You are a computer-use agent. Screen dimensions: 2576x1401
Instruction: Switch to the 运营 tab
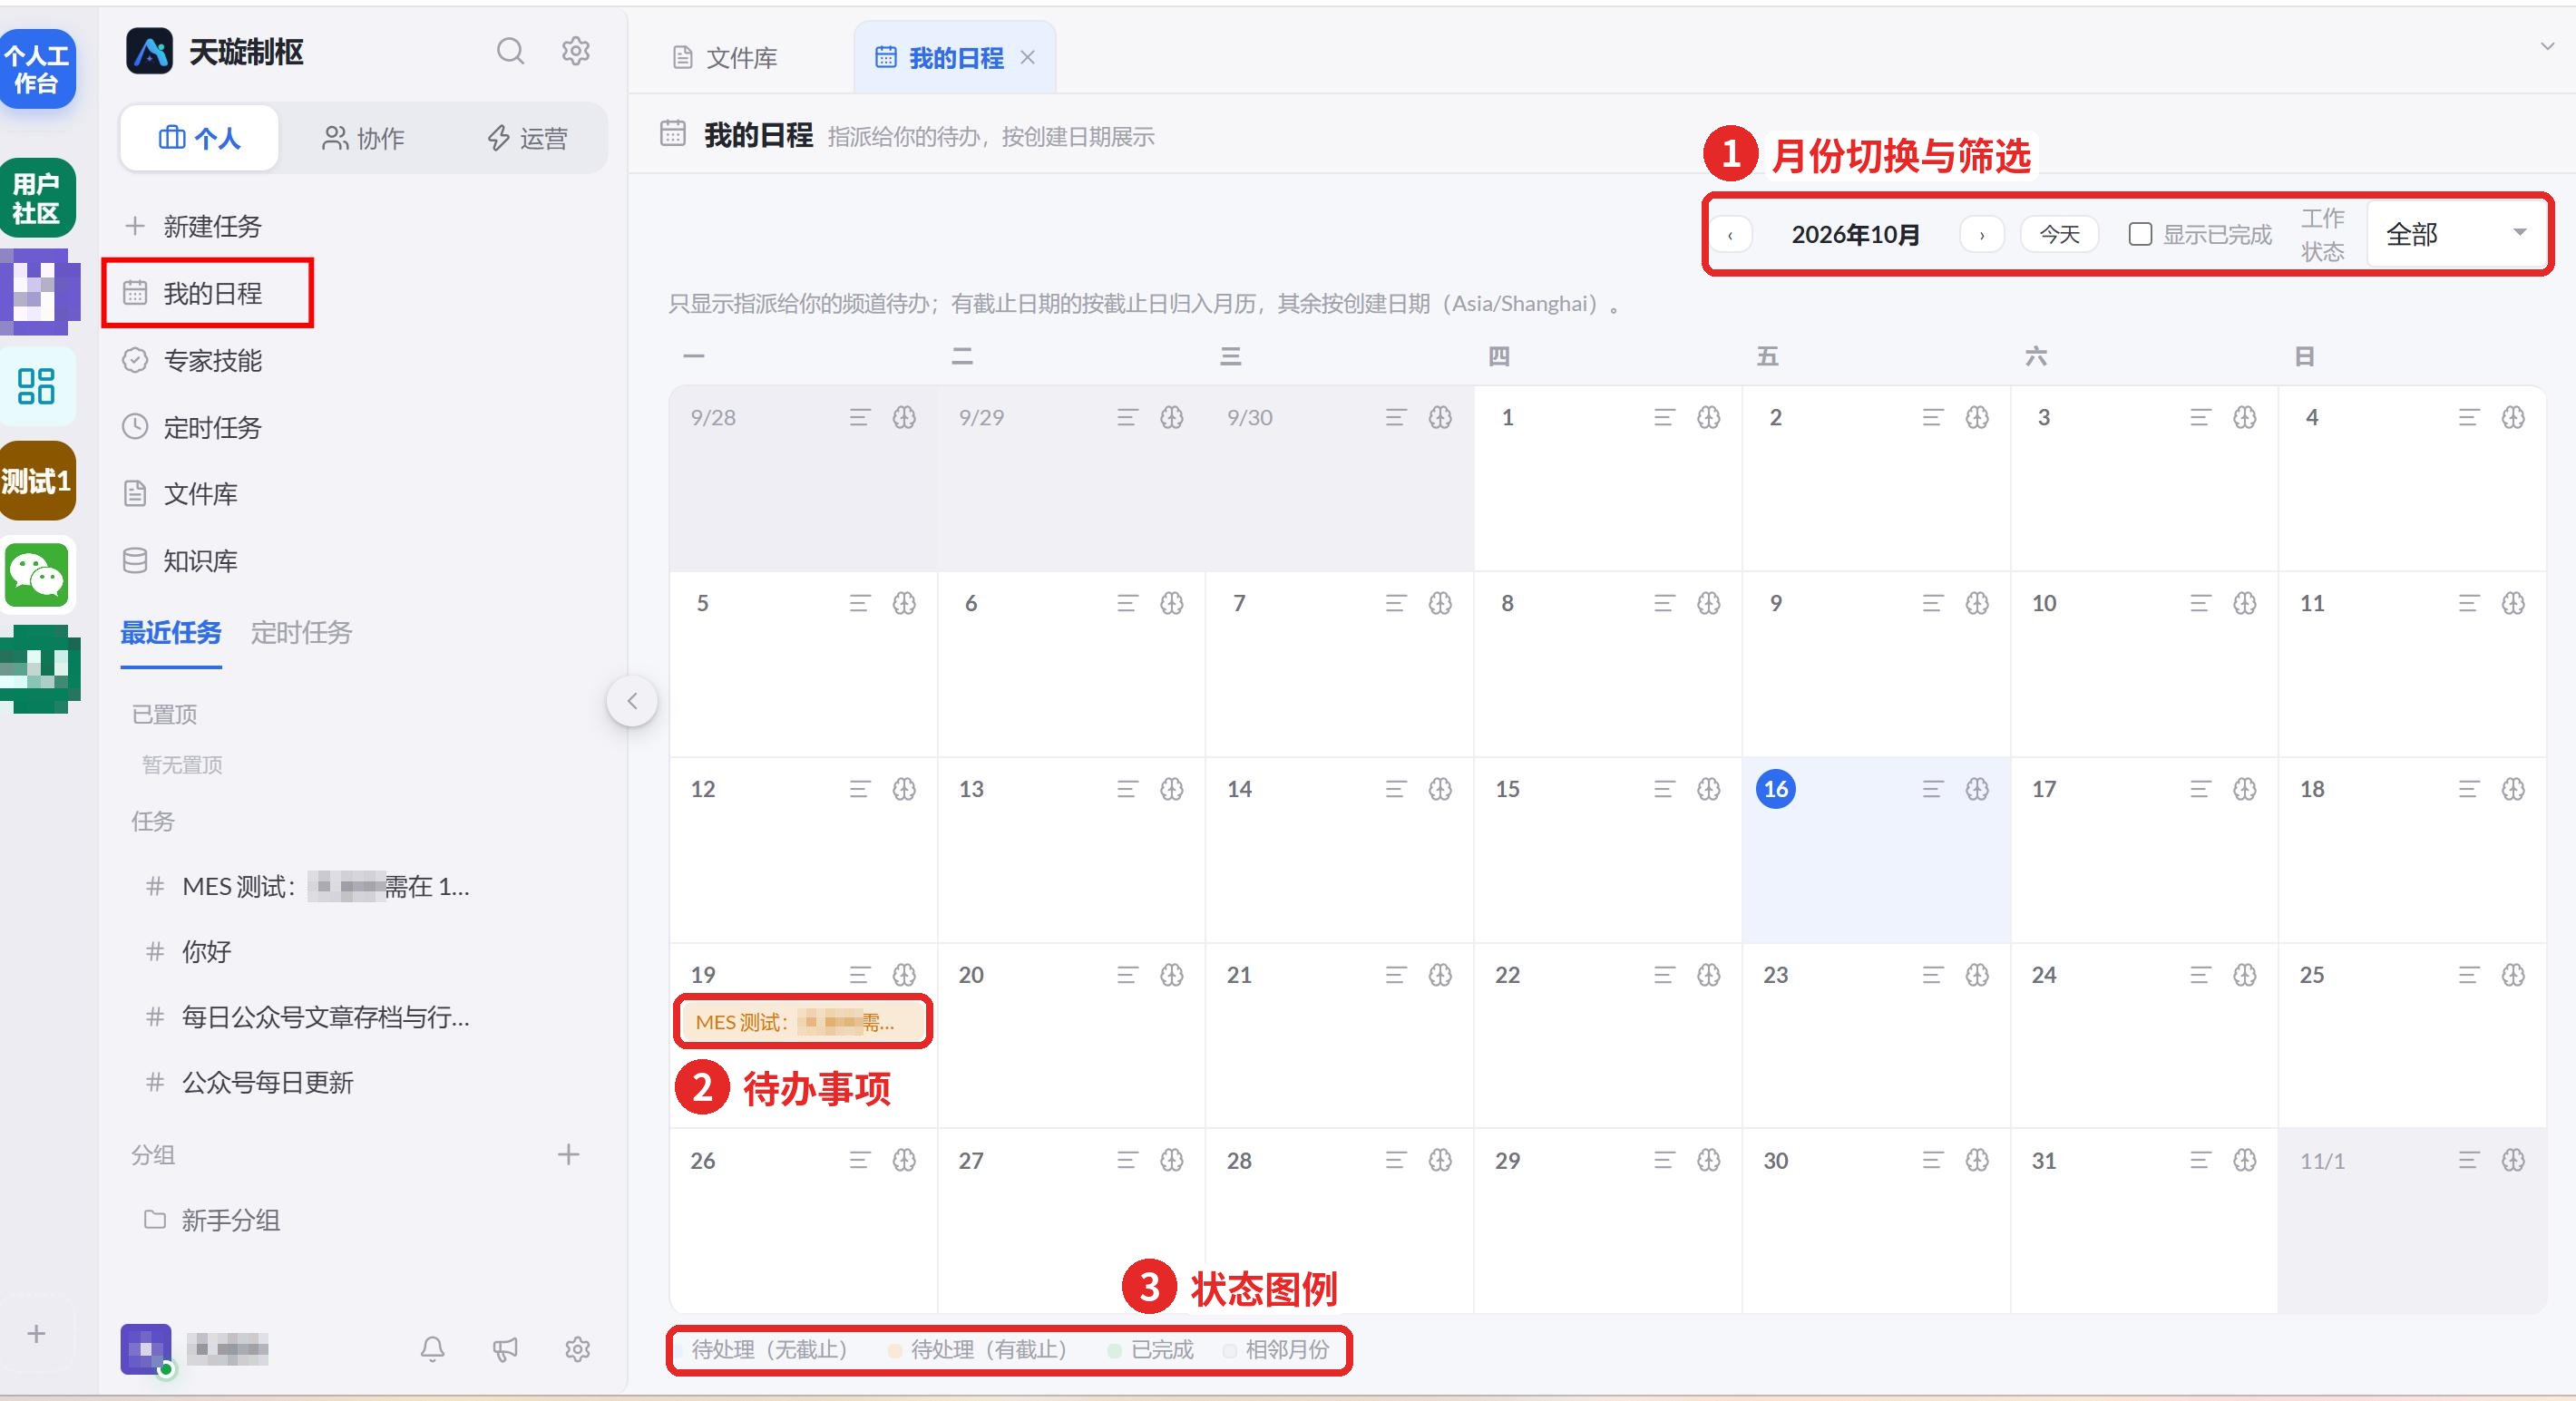coord(527,138)
